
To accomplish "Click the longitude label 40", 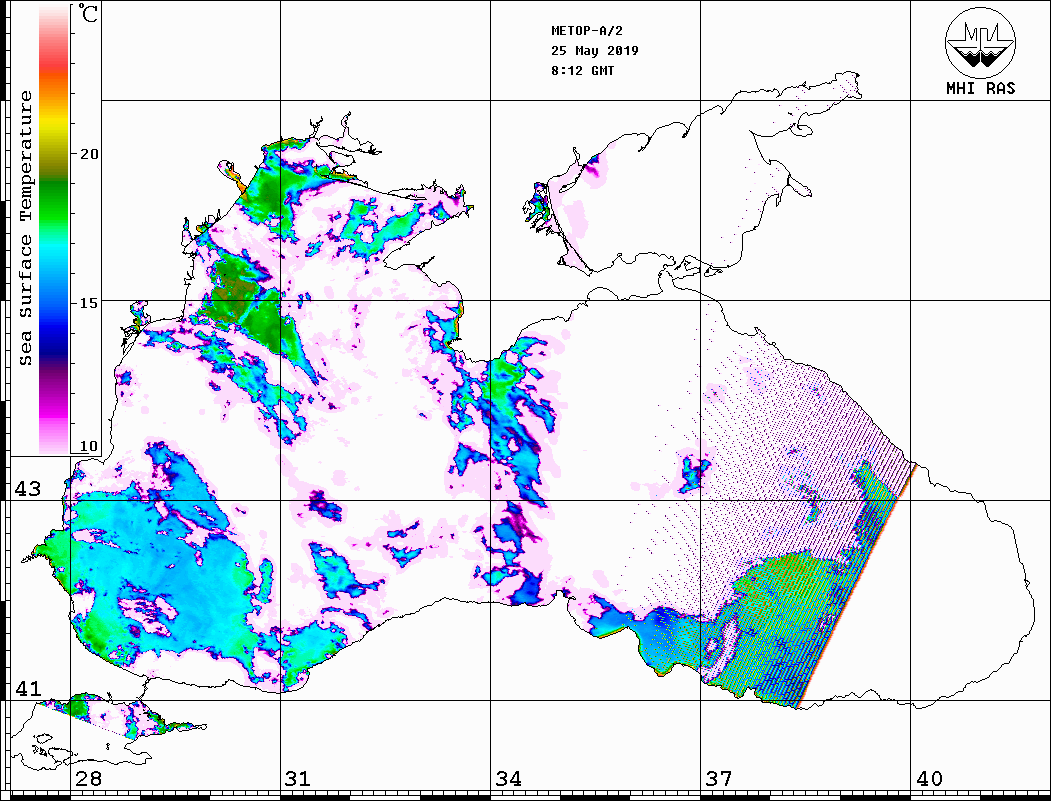I will tap(929, 778).
